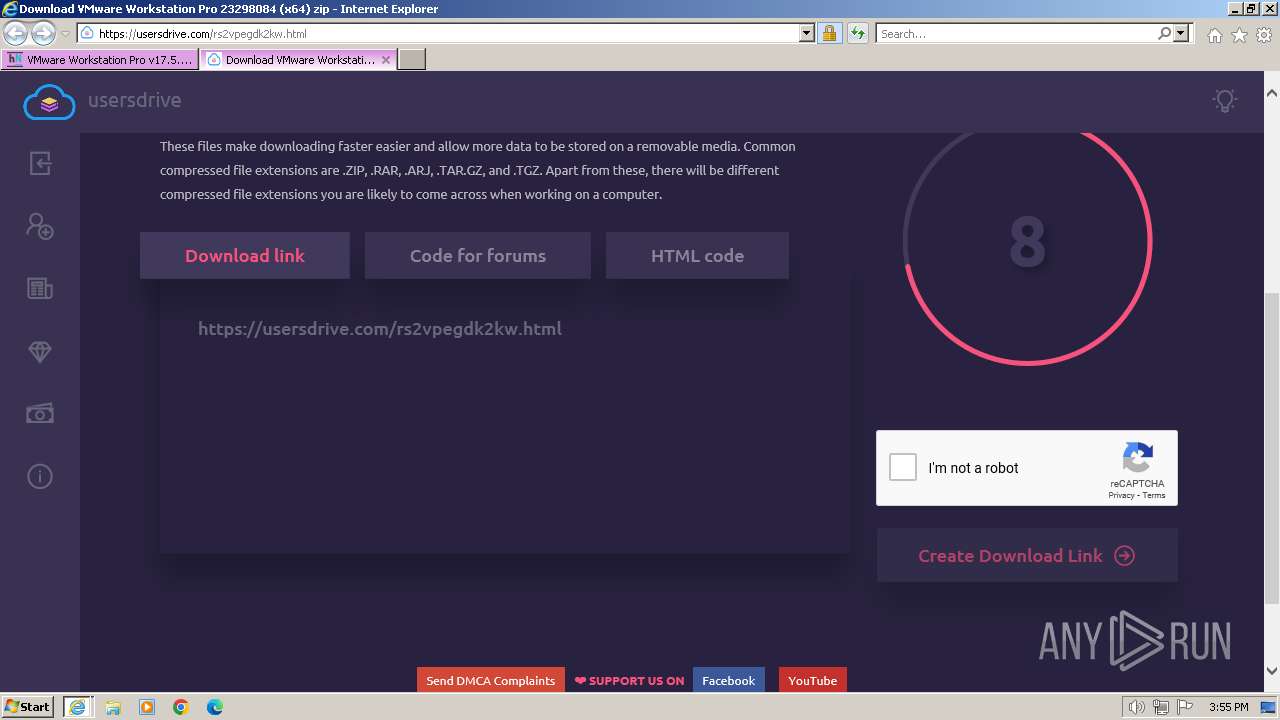Open reCAPTCHA Terms link
The image size is (1280, 720).
[1154, 495]
